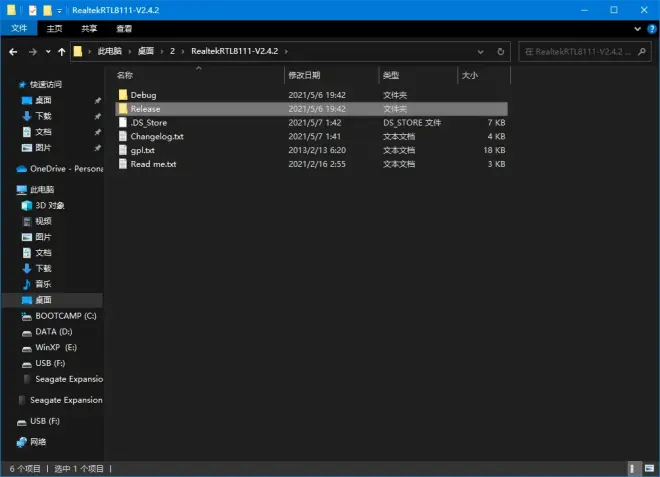The width and height of the screenshot is (660, 477).
Task: Expand the ribbon chevron
Action: click(x=637, y=29)
